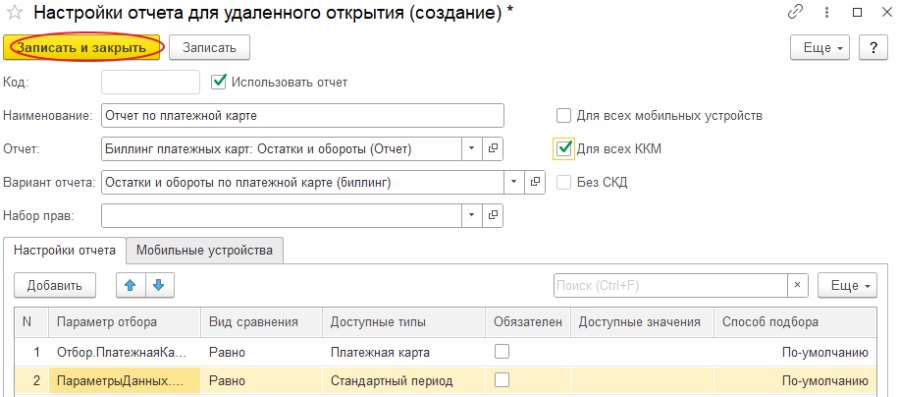Click the empty Набор прав field

[x=281, y=215]
